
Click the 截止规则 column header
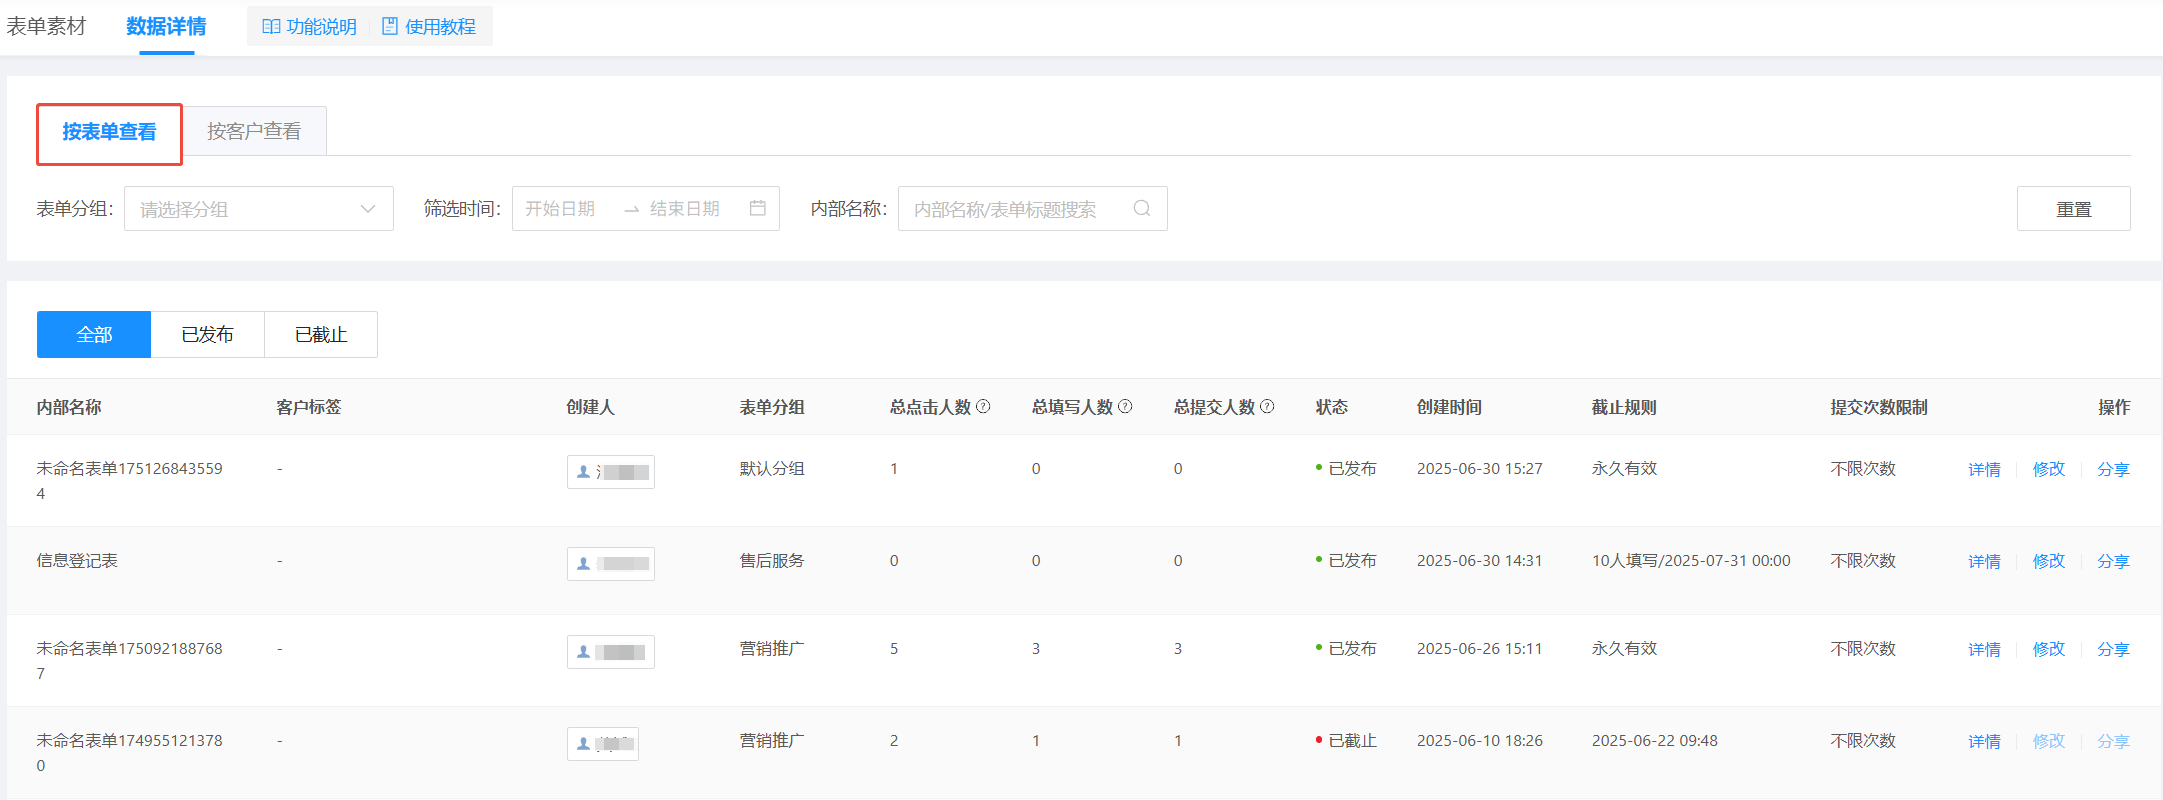pyautogui.click(x=1624, y=407)
